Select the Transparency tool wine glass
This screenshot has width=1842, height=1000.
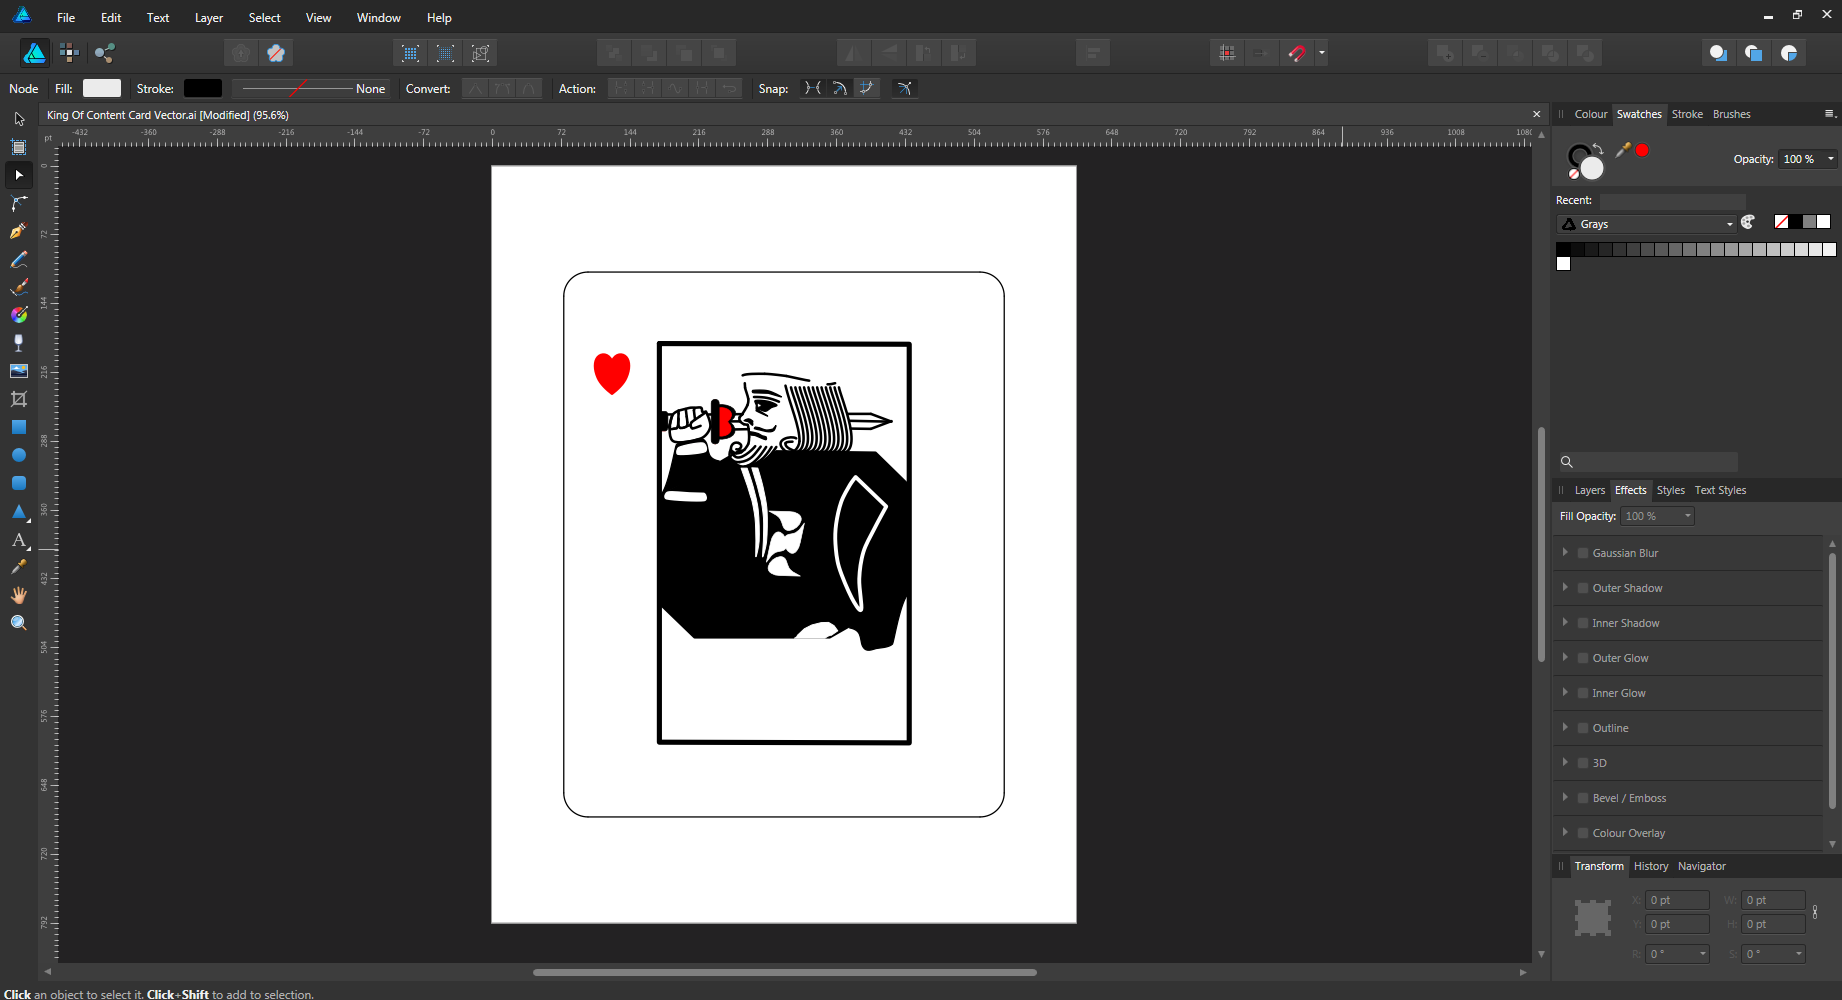(x=19, y=343)
